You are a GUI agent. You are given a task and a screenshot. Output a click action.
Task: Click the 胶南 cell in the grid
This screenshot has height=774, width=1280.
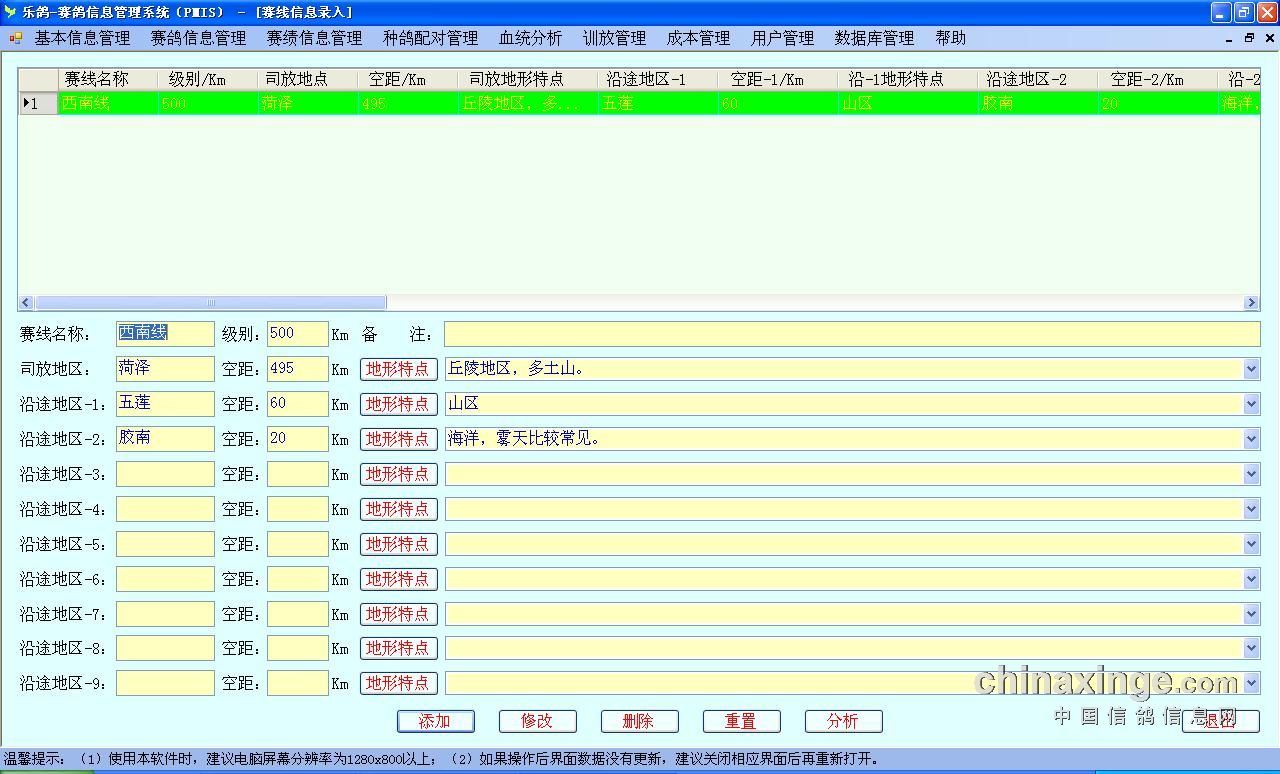click(1037, 103)
